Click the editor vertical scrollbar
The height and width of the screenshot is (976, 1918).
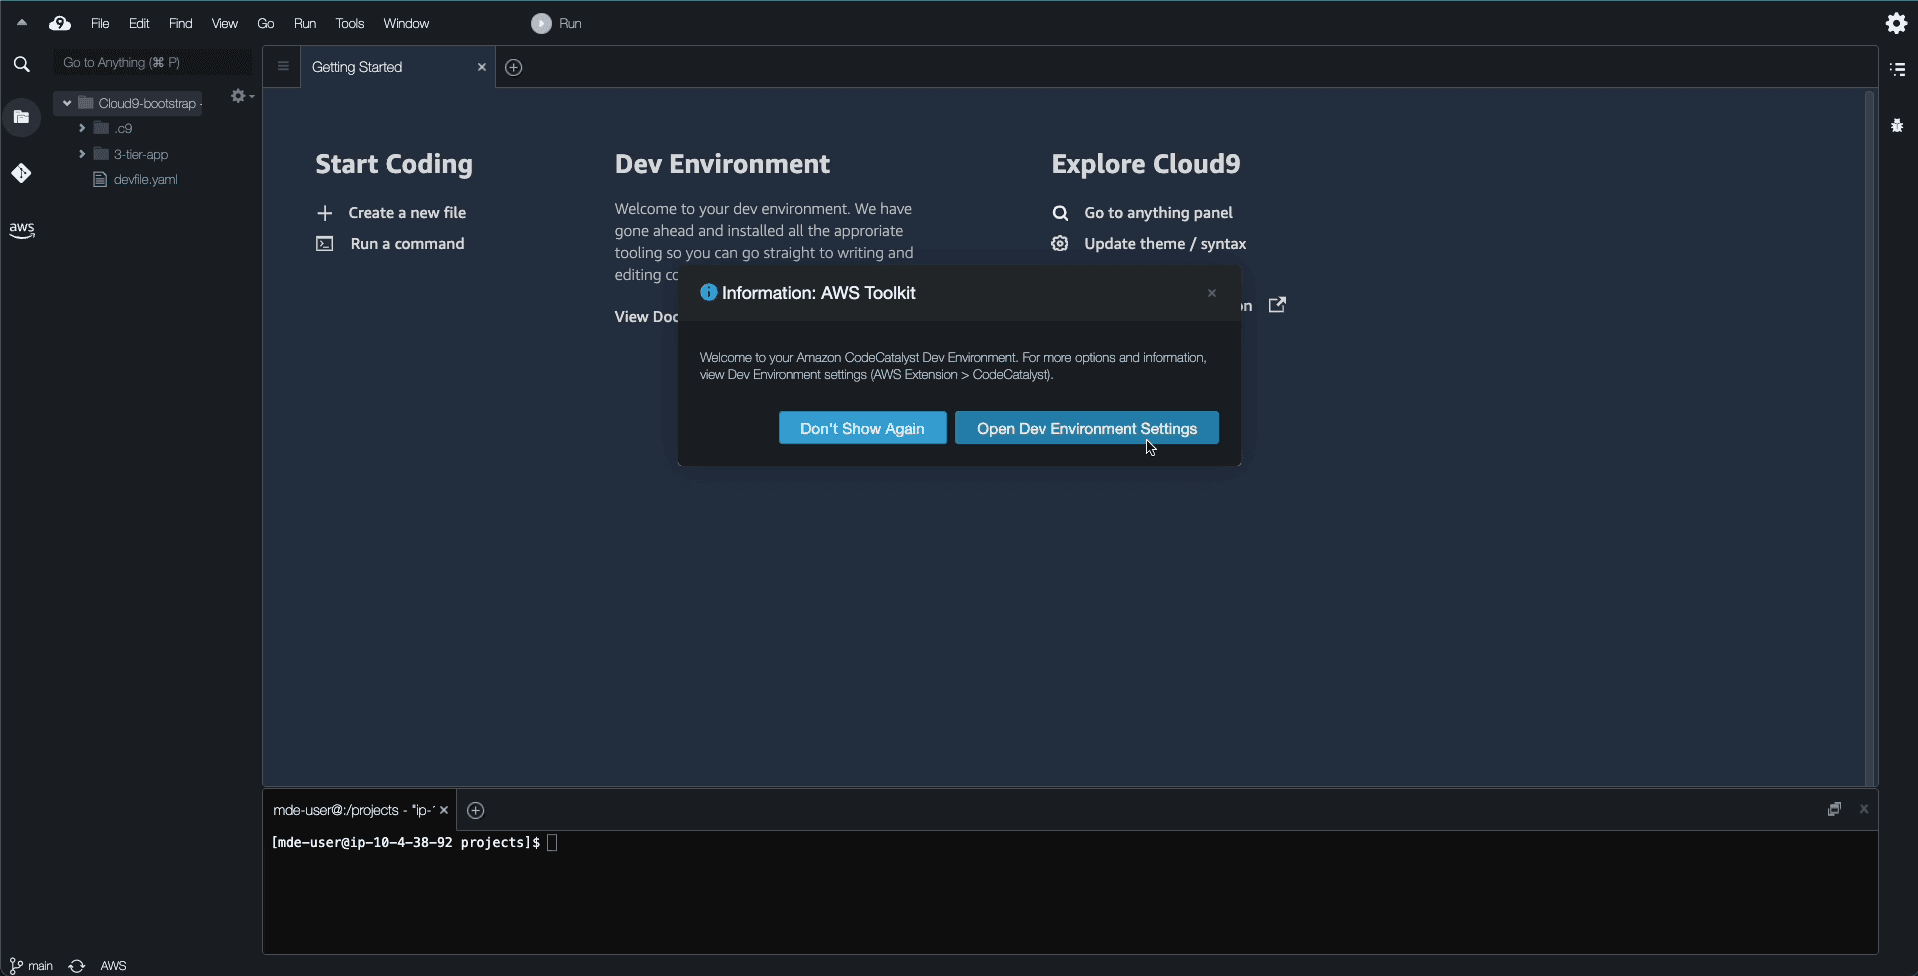[1869, 438]
